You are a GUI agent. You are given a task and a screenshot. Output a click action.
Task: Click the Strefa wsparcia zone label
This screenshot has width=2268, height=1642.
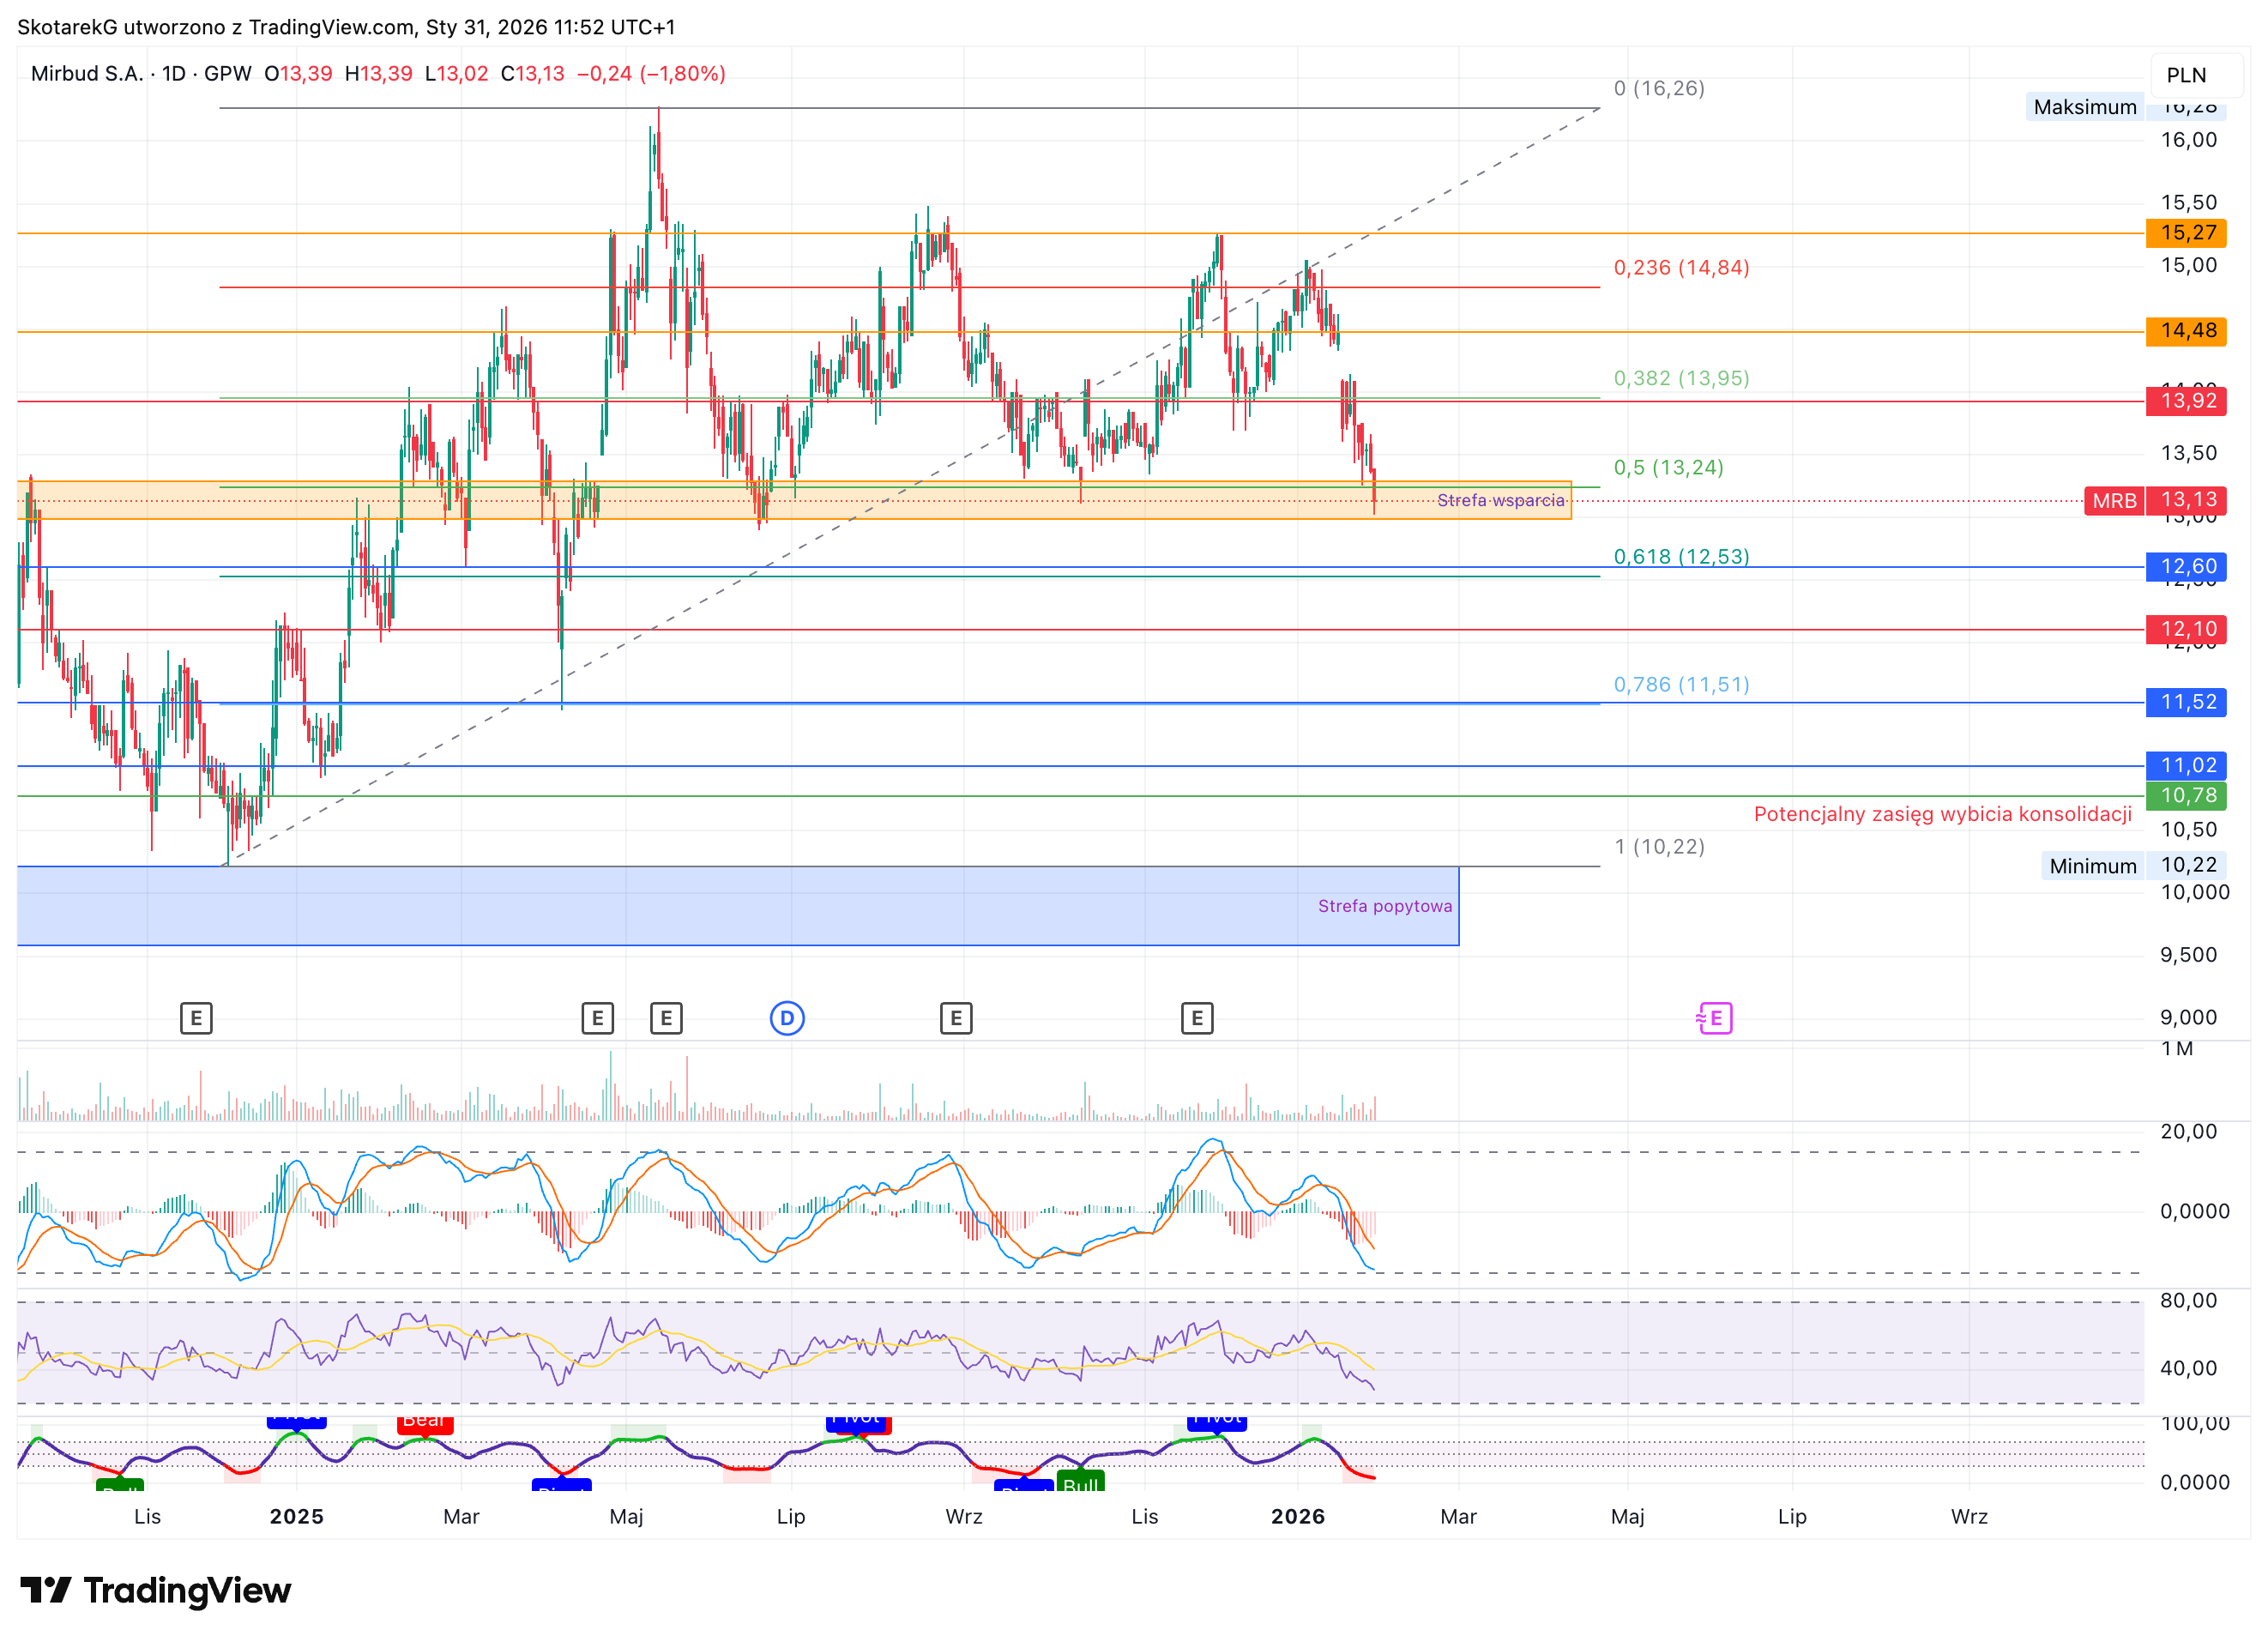coord(1500,500)
